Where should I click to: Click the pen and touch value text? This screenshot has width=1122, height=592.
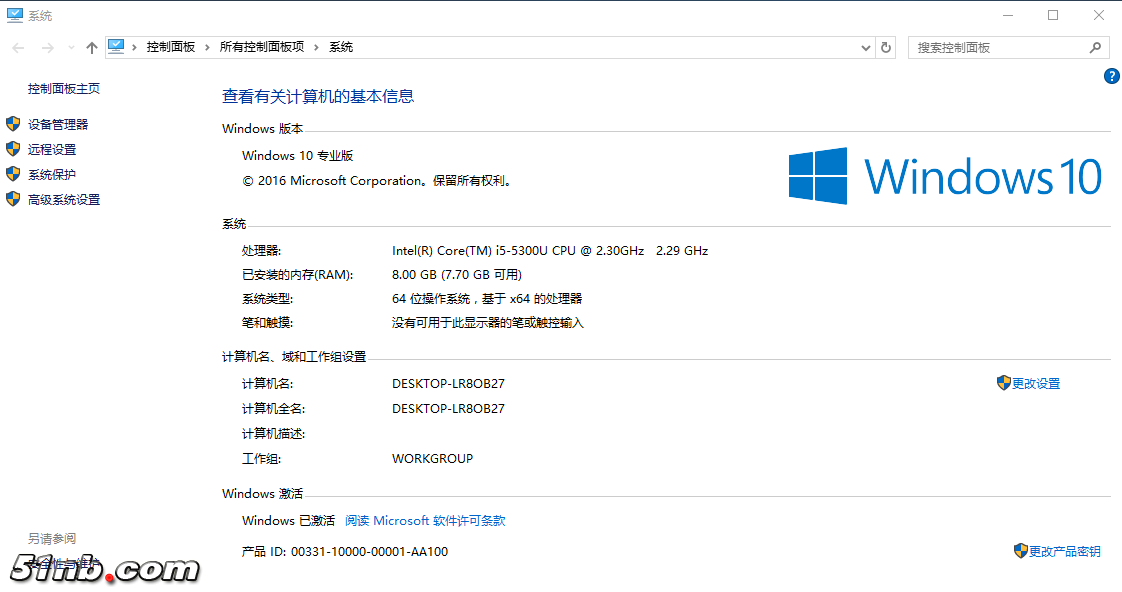click(x=488, y=323)
